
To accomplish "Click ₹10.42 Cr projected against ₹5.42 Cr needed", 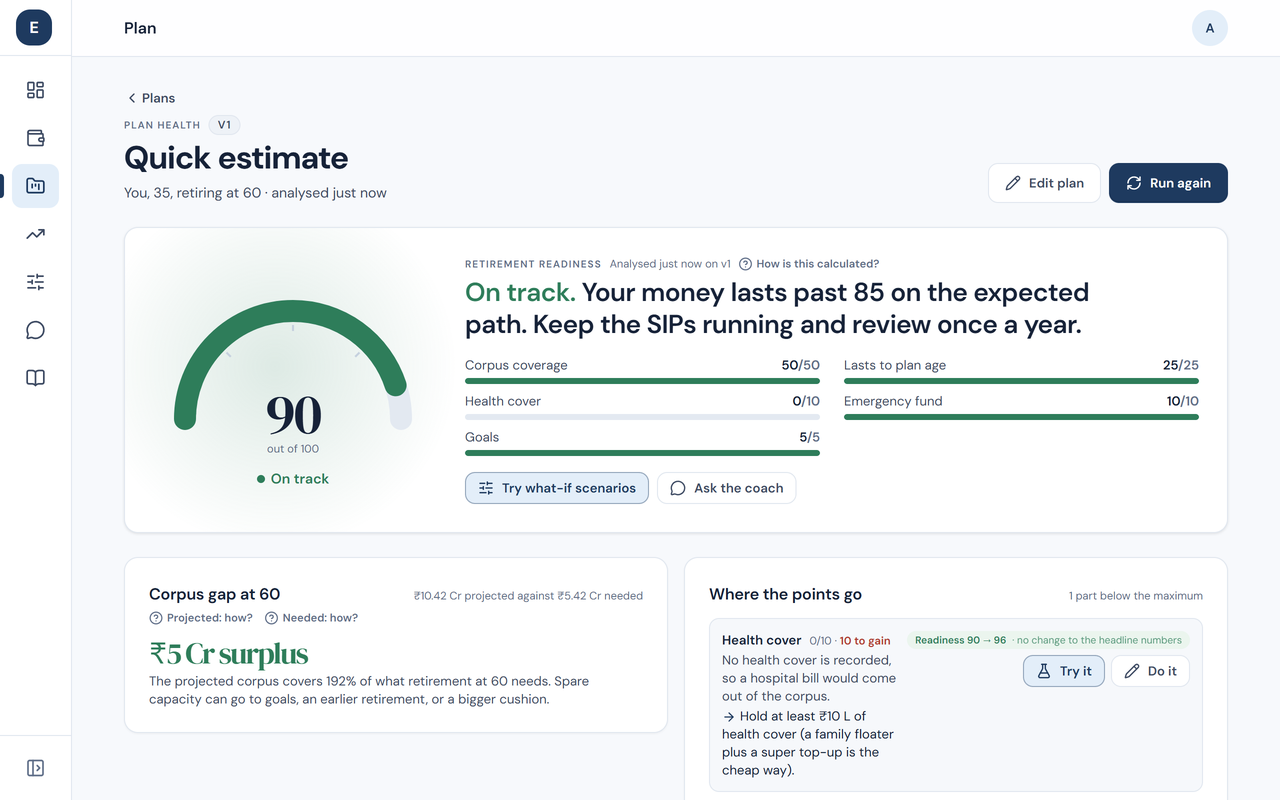I will tap(528, 596).
